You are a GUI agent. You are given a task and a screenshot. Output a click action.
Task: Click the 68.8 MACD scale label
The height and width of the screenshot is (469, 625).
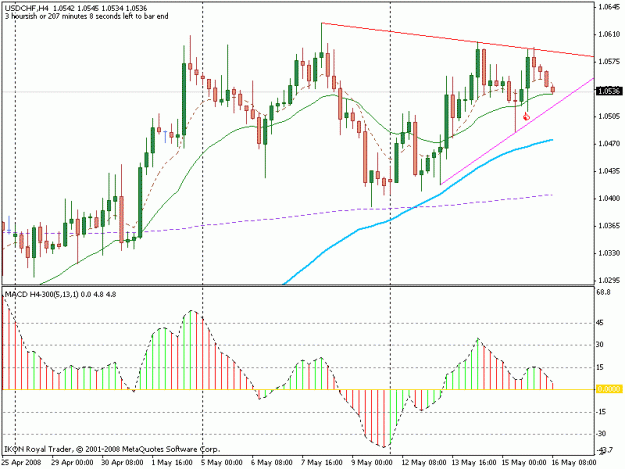603,292
